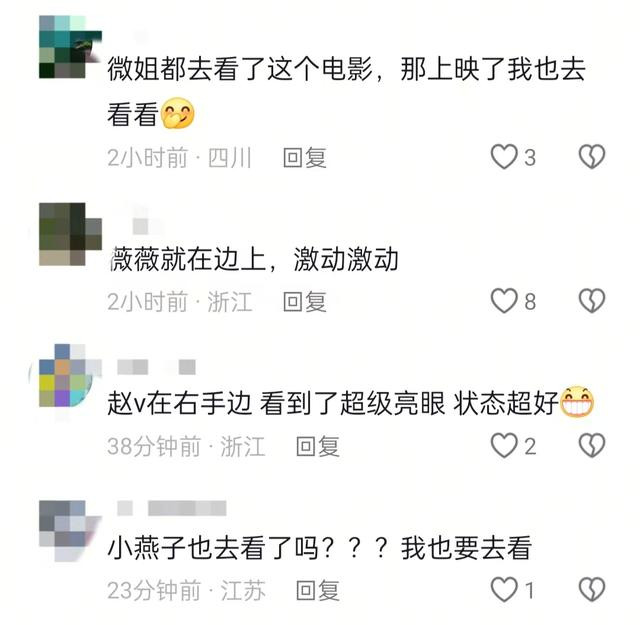This screenshot has width=640, height=625.
Task: Reply to the 2小时前 浙江 comment
Action: [305, 302]
